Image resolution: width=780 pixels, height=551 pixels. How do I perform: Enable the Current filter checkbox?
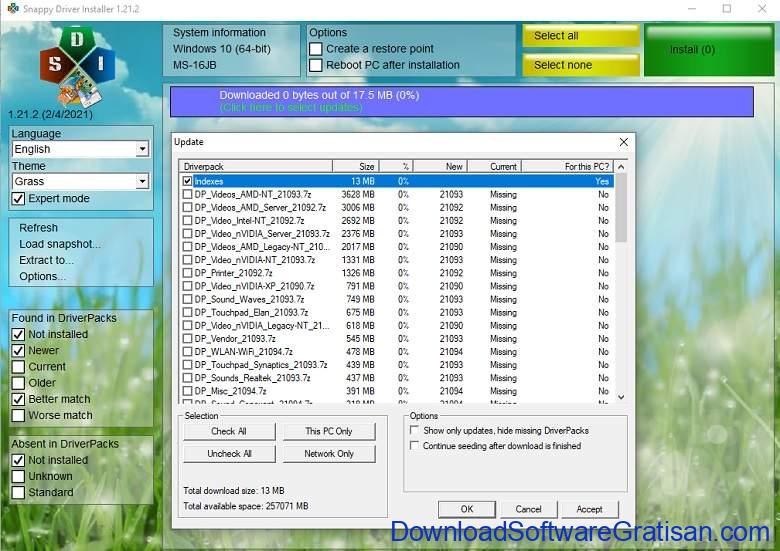pyautogui.click(x=18, y=367)
